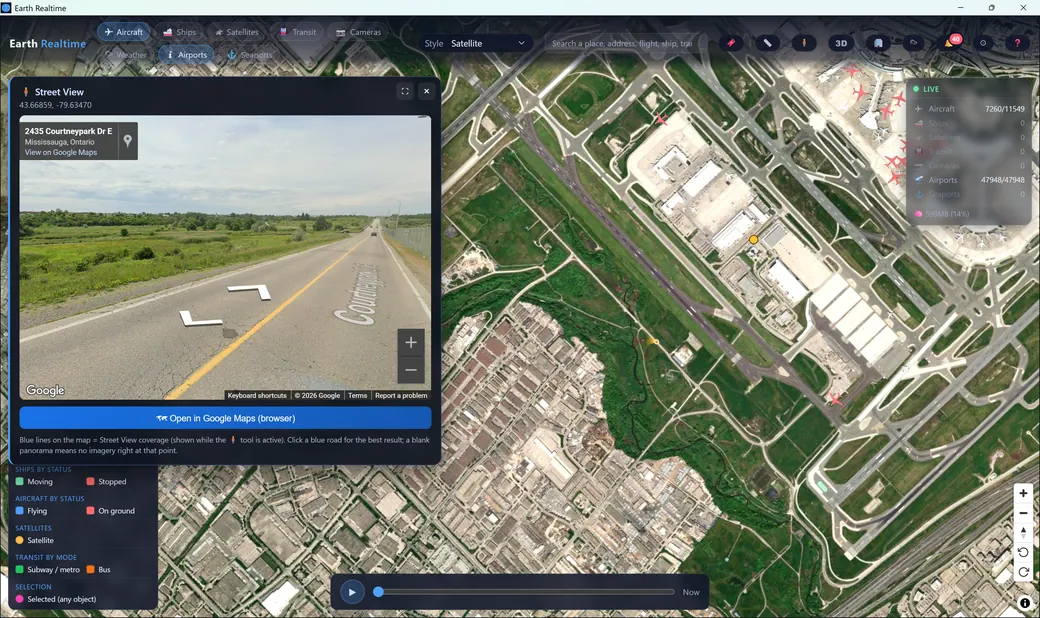Focus the place and flight search field
1040x618 pixels.
pos(621,43)
